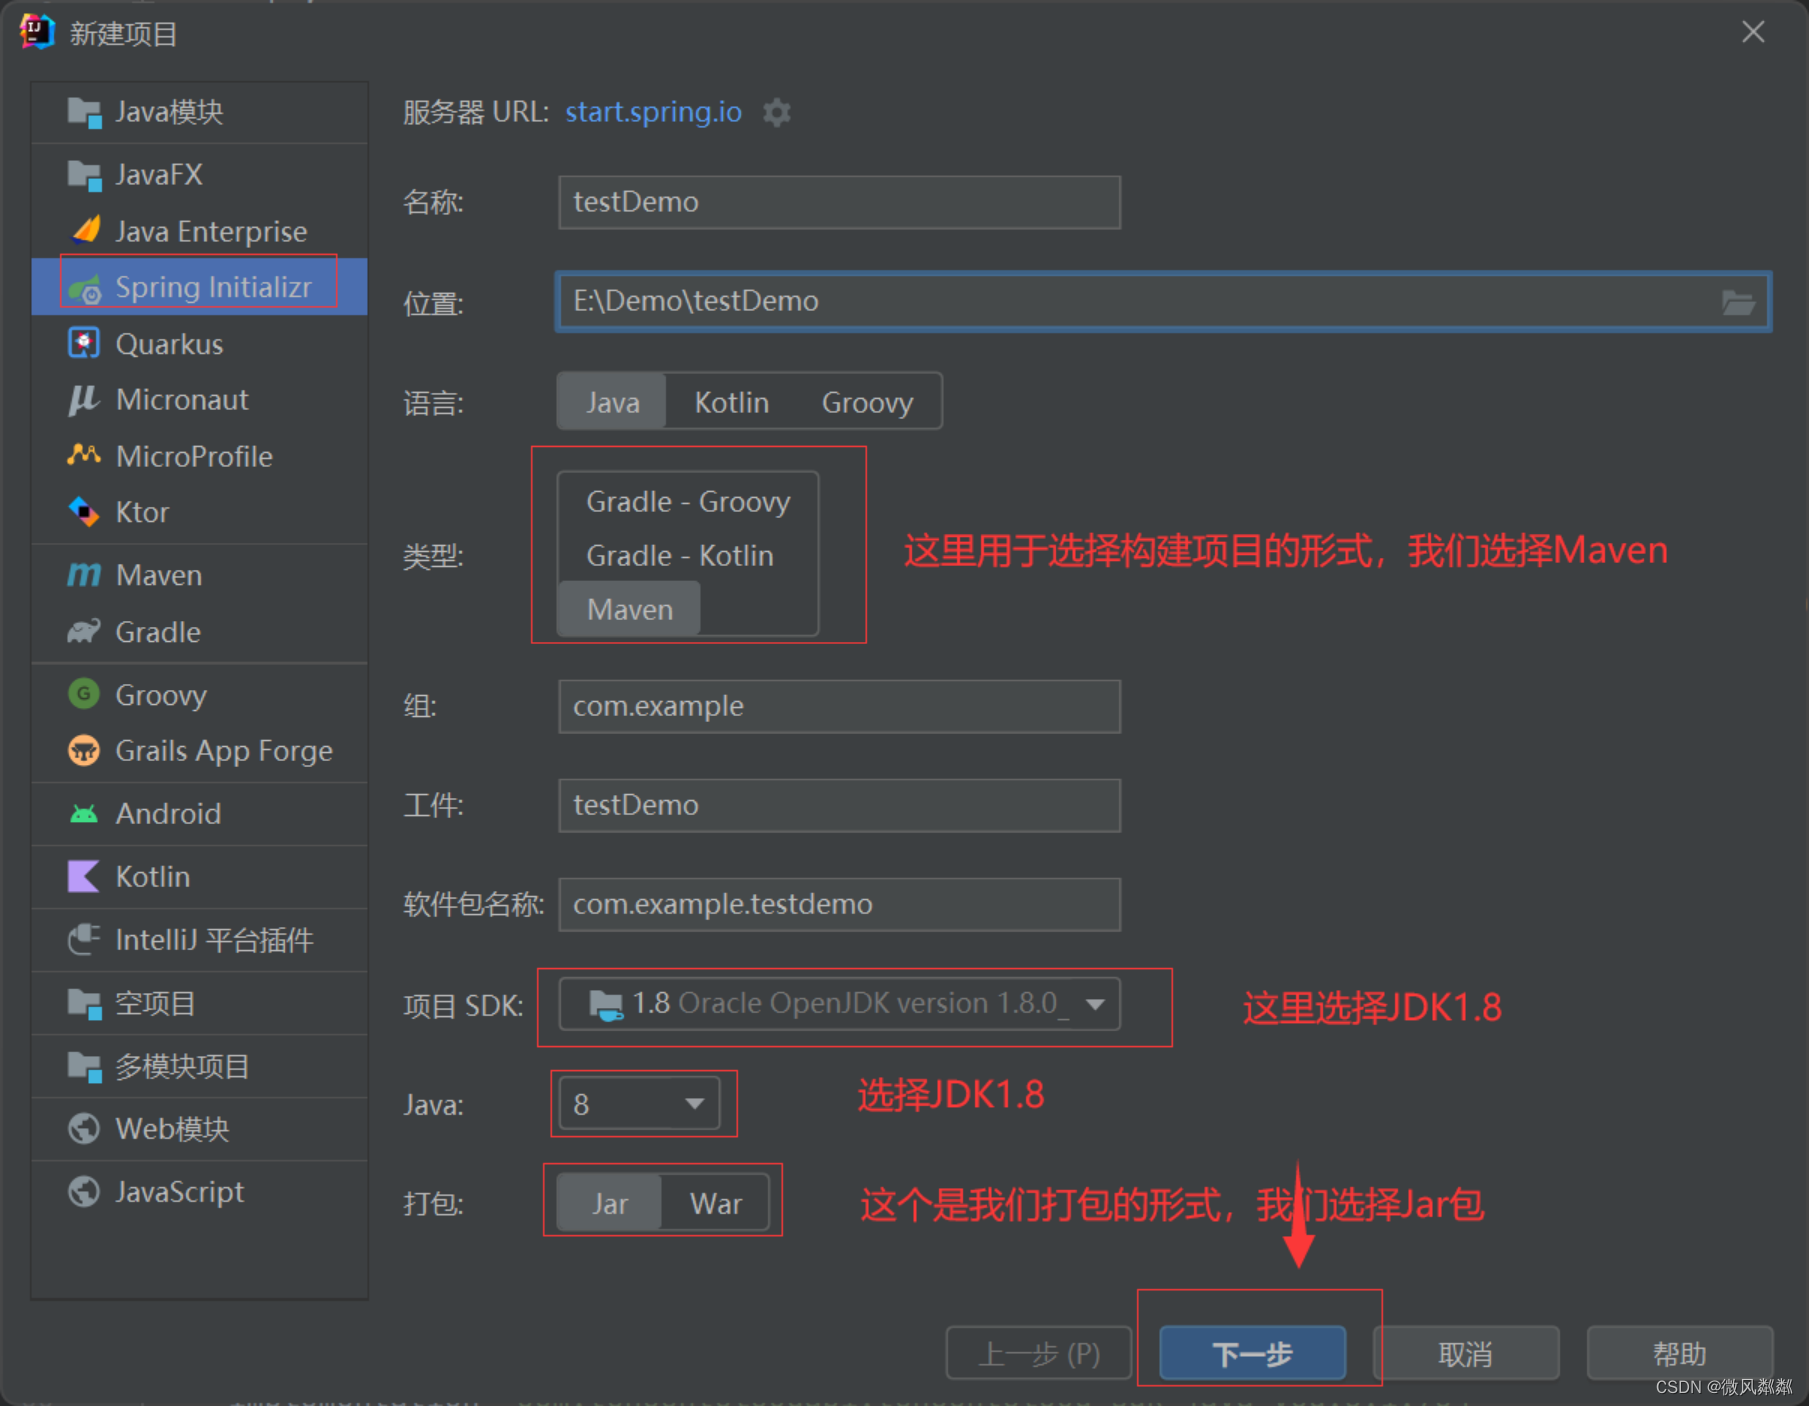The width and height of the screenshot is (1809, 1406).
Task: Click the Web模块 globe icon
Action: [84, 1128]
